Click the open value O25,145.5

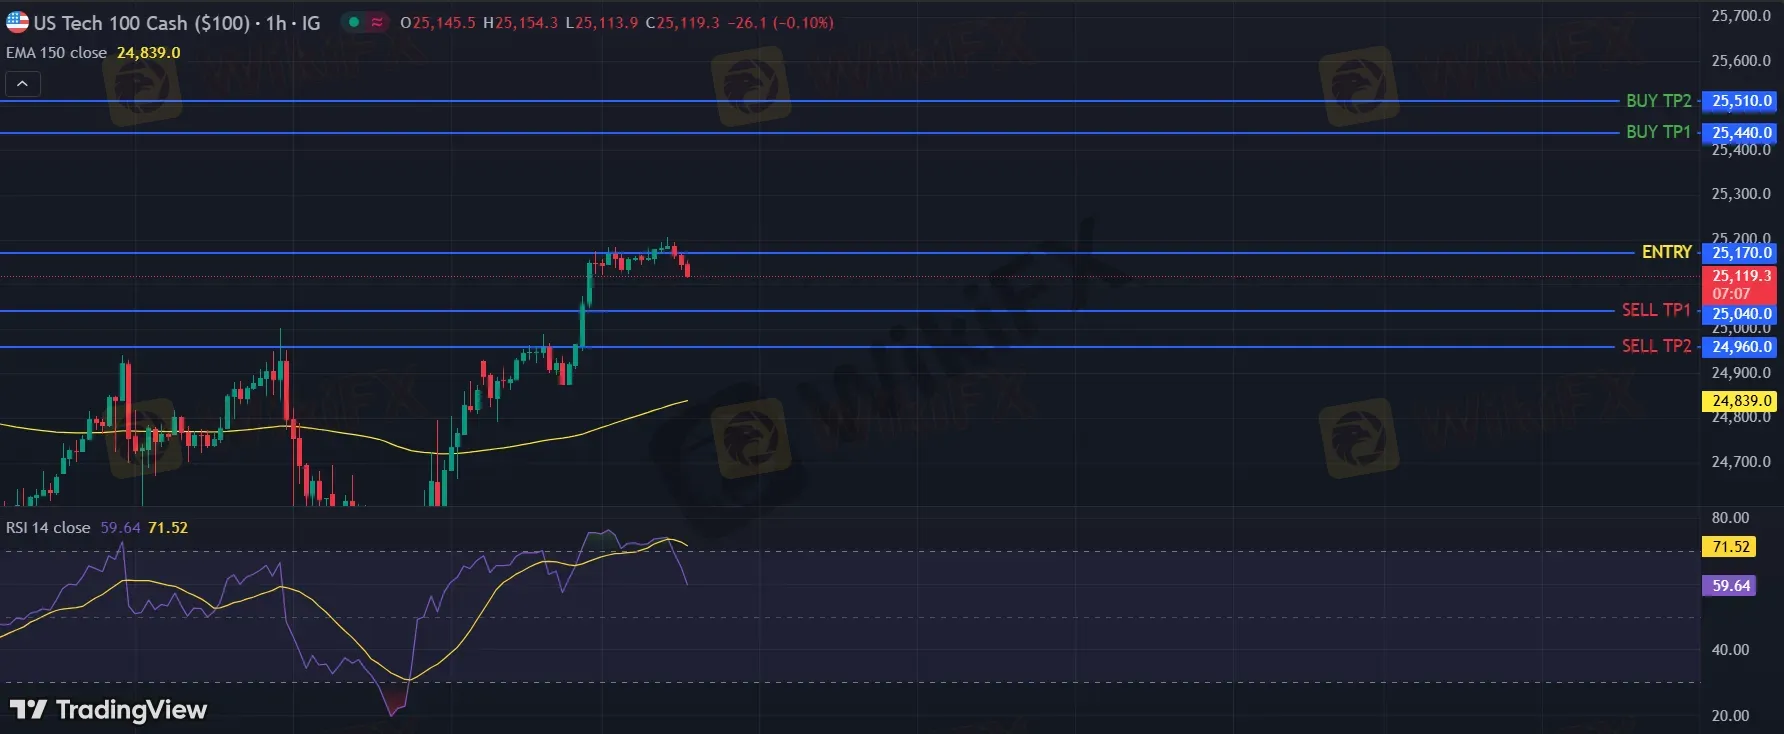[437, 23]
